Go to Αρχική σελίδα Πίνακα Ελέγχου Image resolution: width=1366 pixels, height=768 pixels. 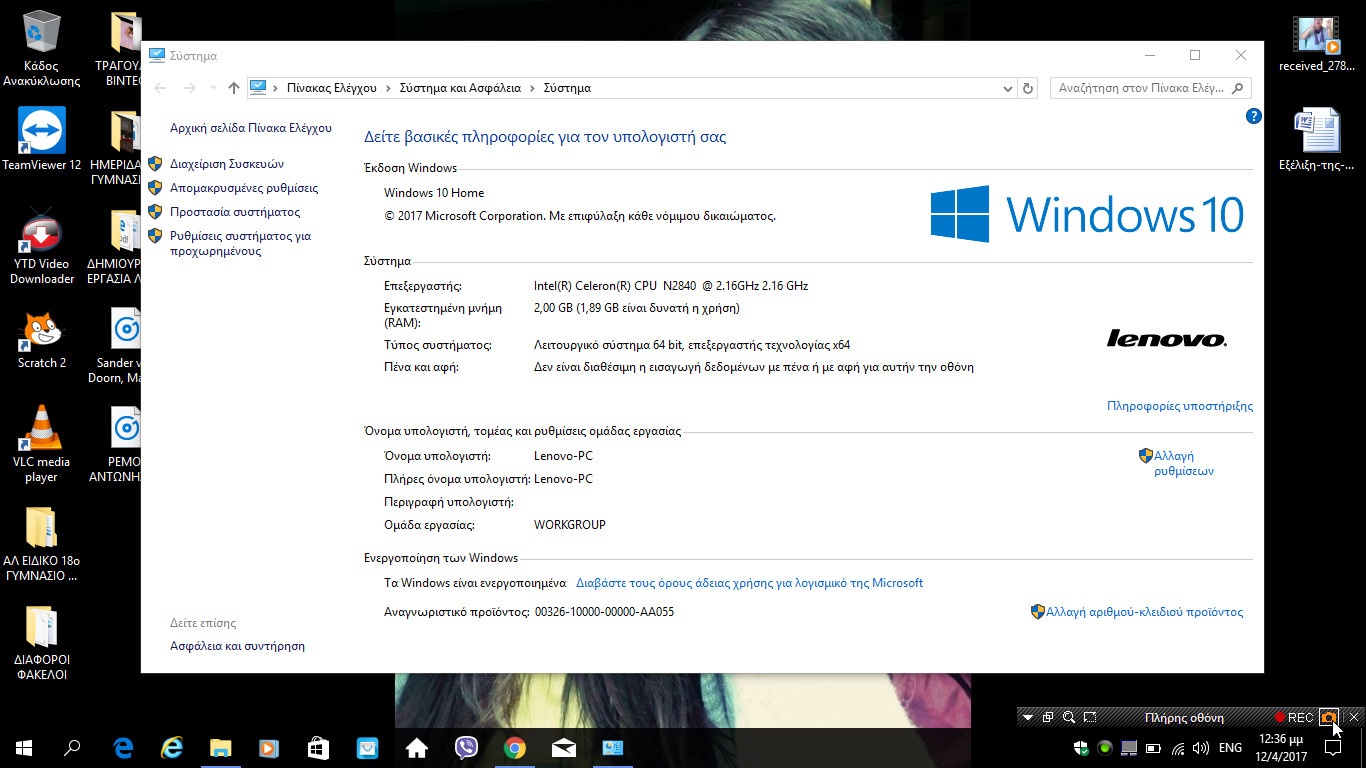250,128
